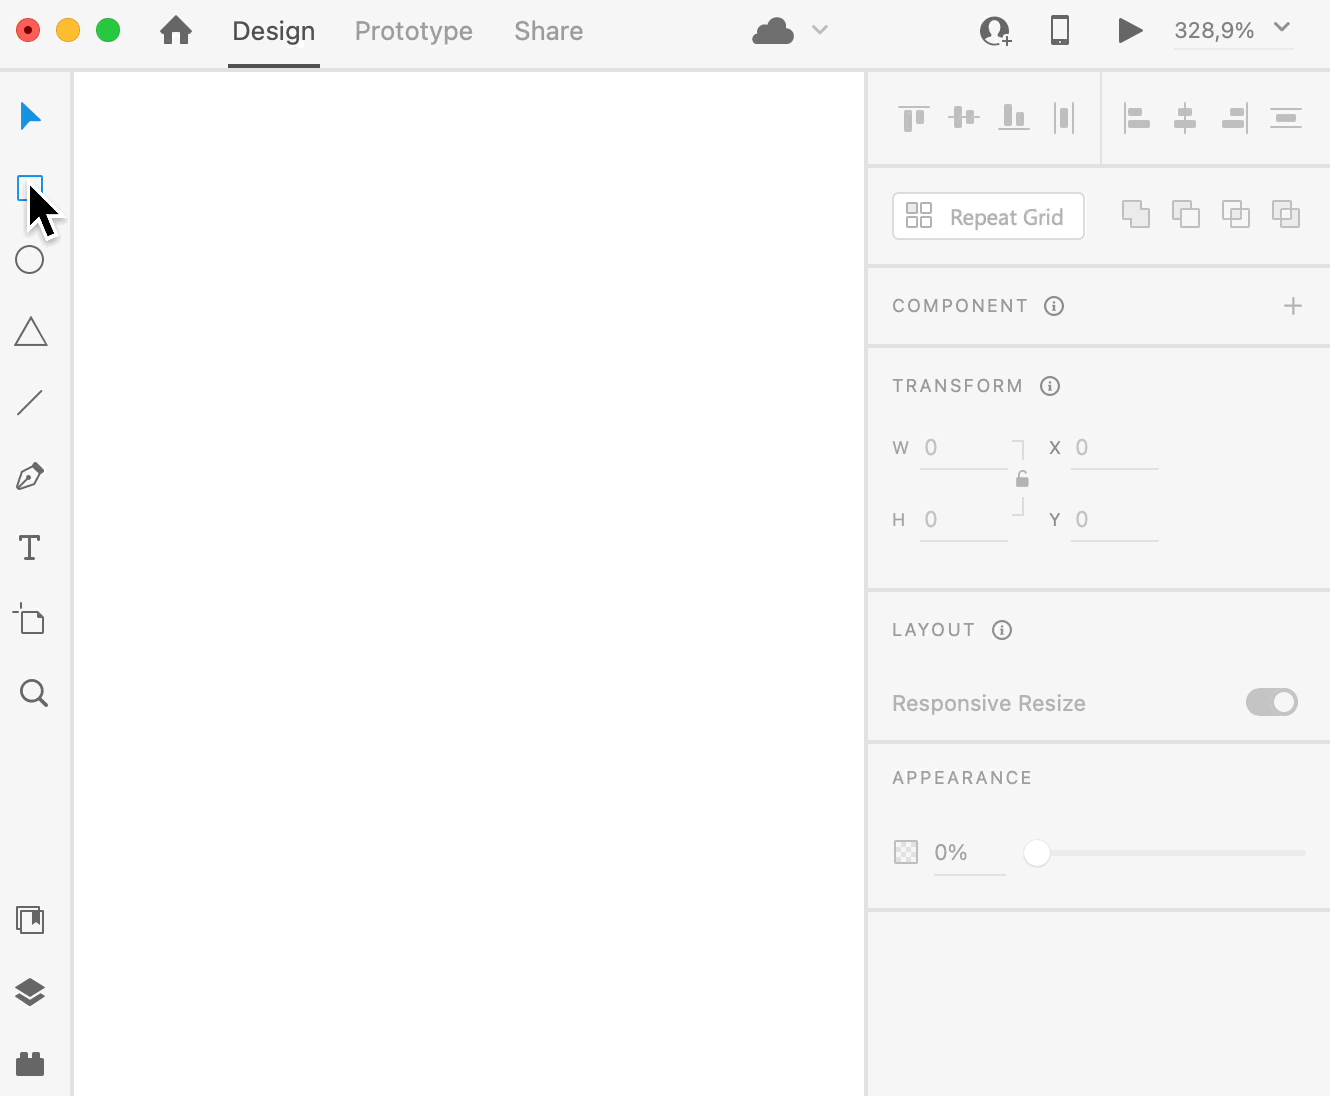The width and height of the screenshot is (1330, 1096).
Task: Open the Libraries panel icon
Action: pos(31,920)
